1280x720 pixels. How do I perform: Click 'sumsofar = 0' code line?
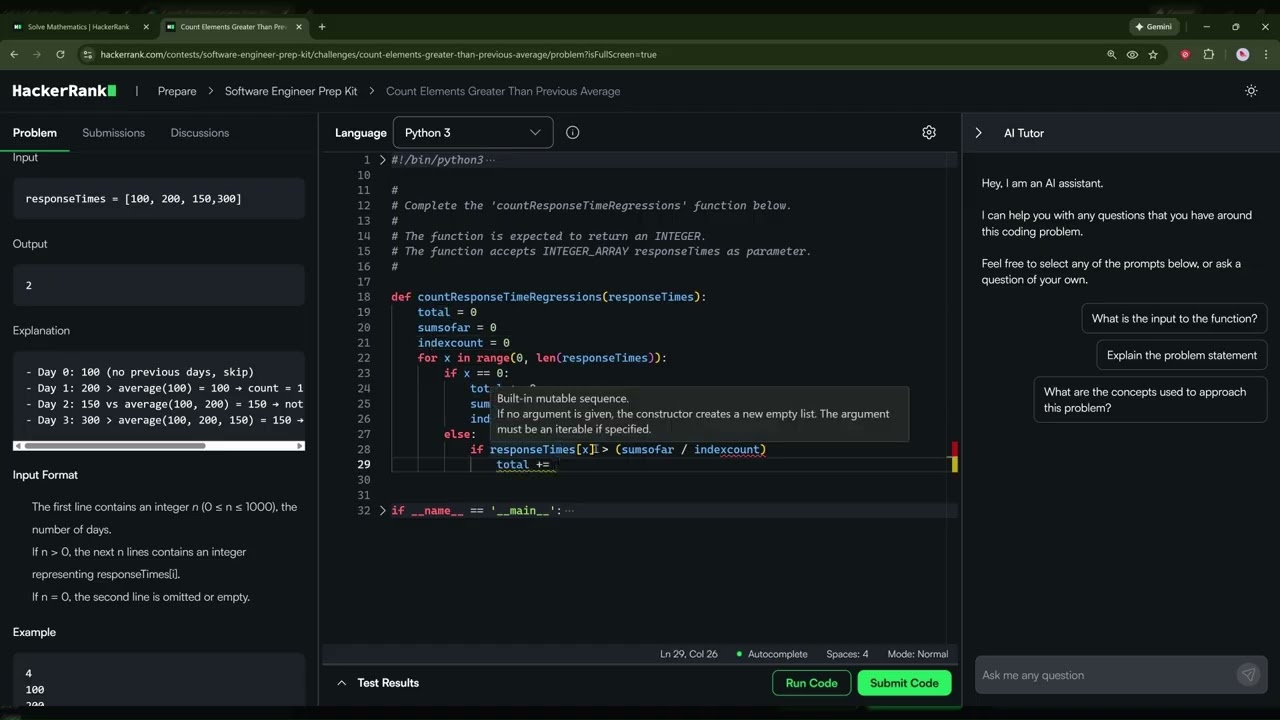[x=457, y=328]
